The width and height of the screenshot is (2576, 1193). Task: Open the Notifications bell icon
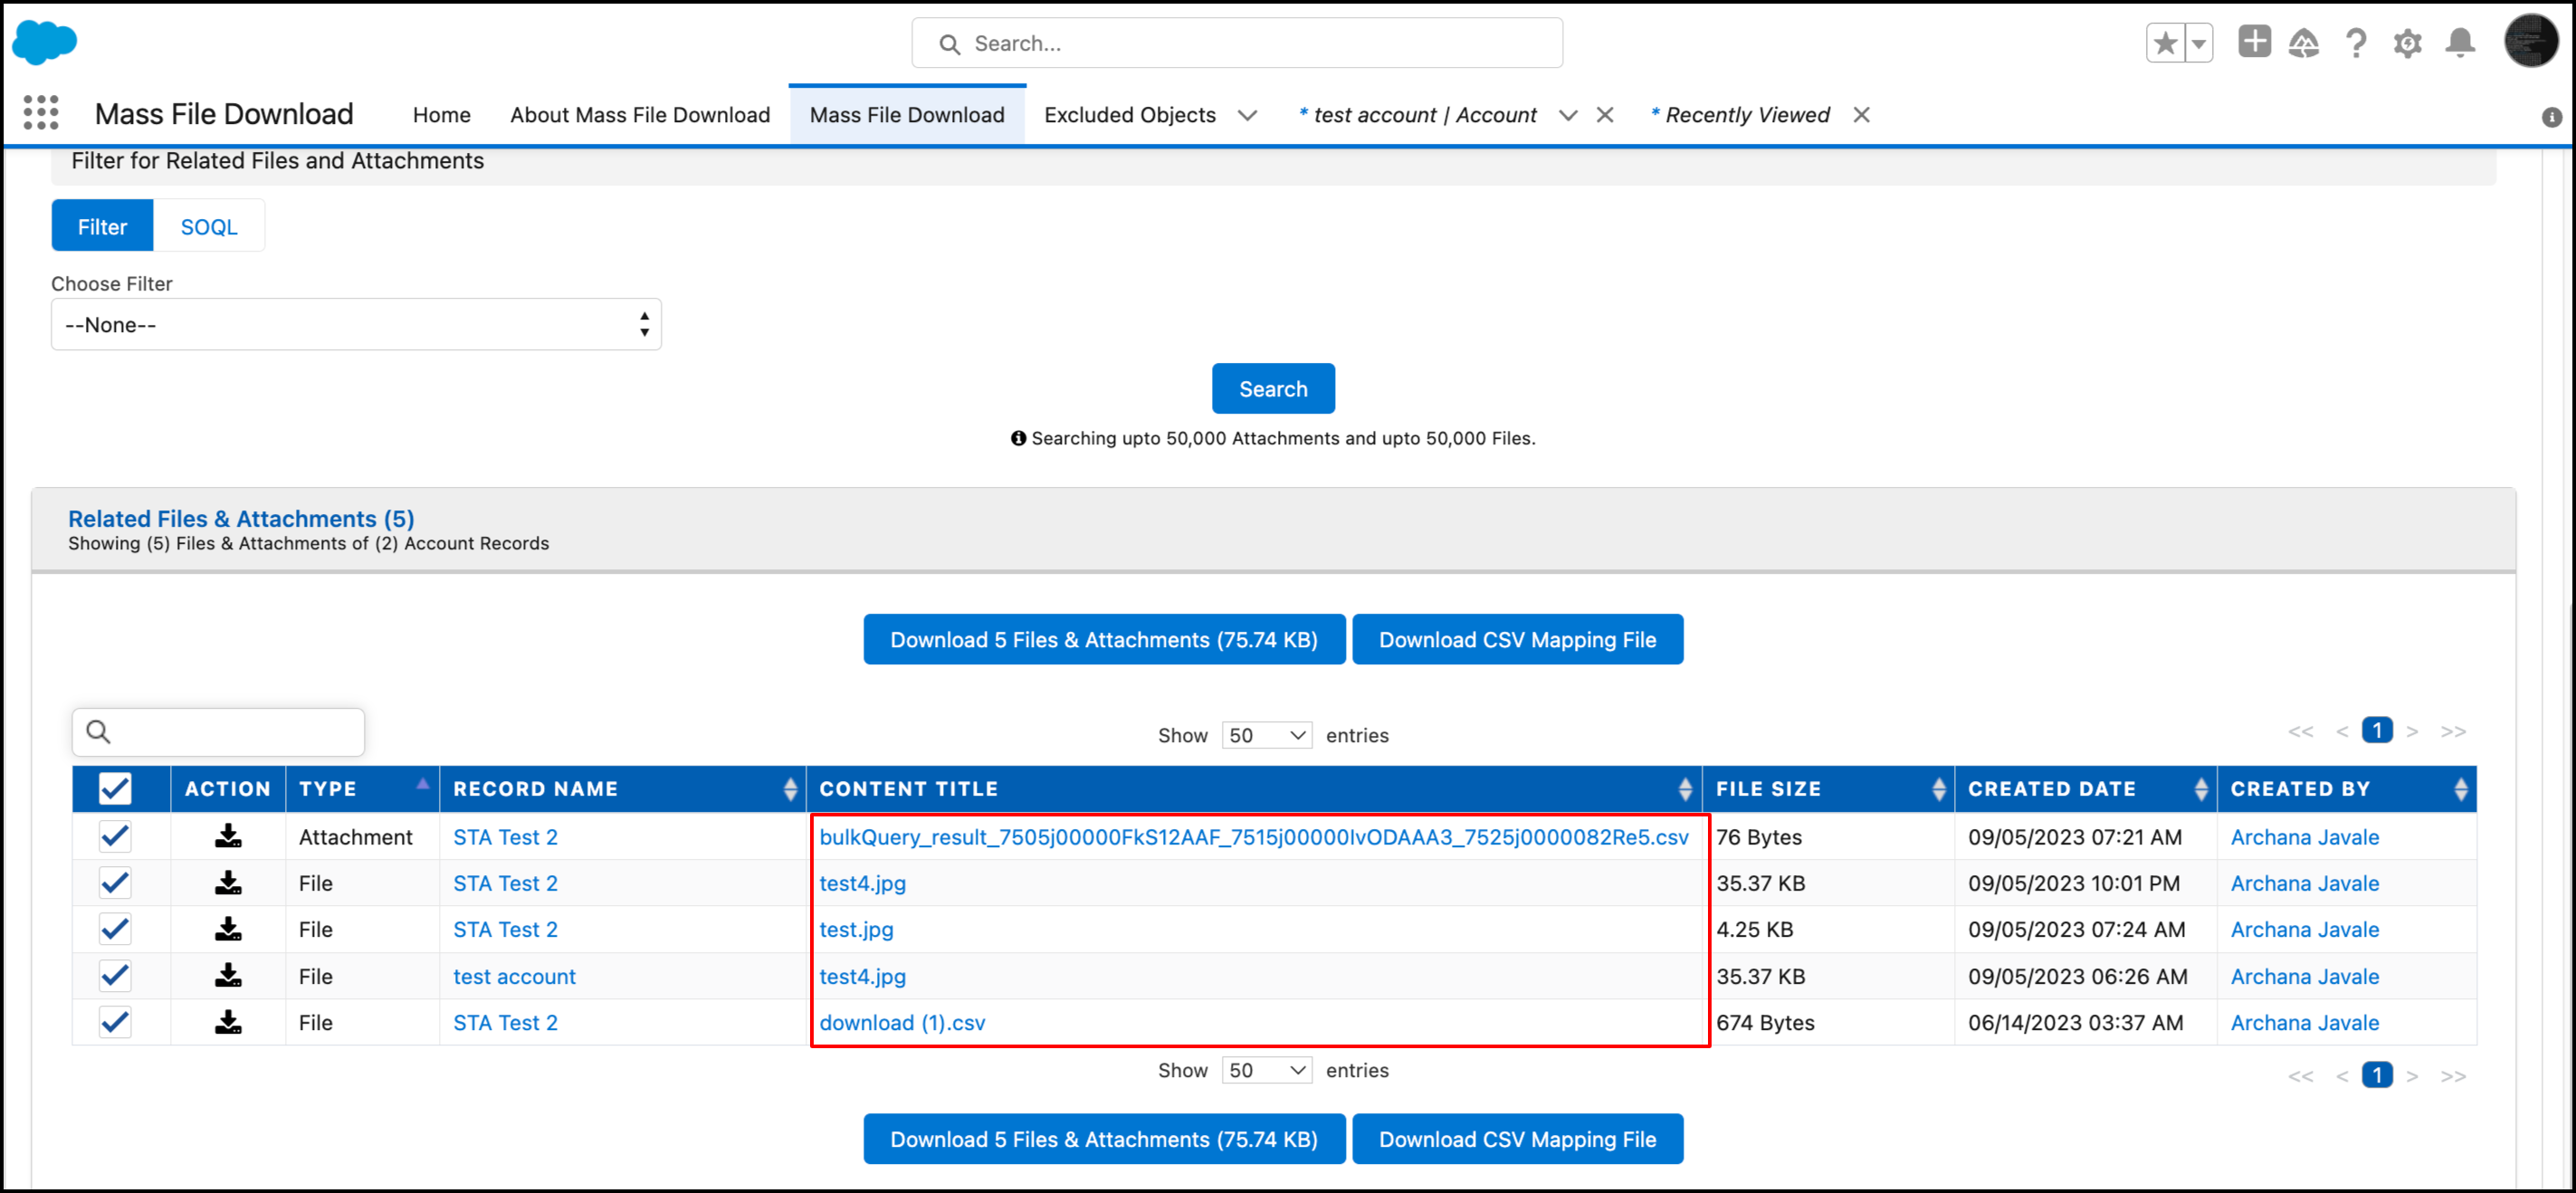(2460, 43)
